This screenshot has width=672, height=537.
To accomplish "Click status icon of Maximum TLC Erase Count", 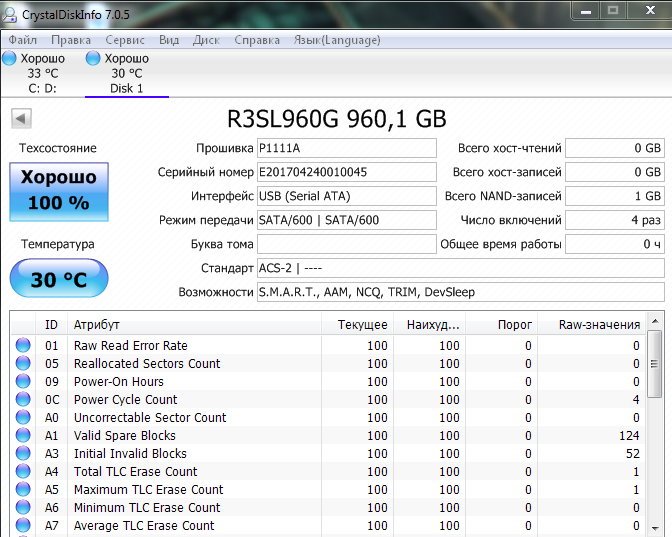I will tap(23, 489).
